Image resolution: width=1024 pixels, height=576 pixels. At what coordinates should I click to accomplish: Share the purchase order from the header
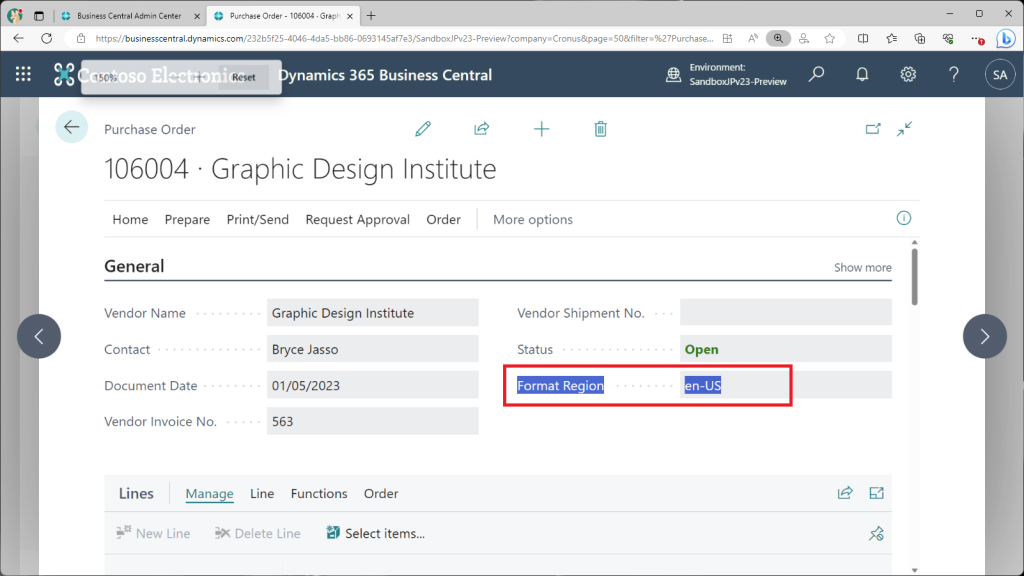(482, 129)
